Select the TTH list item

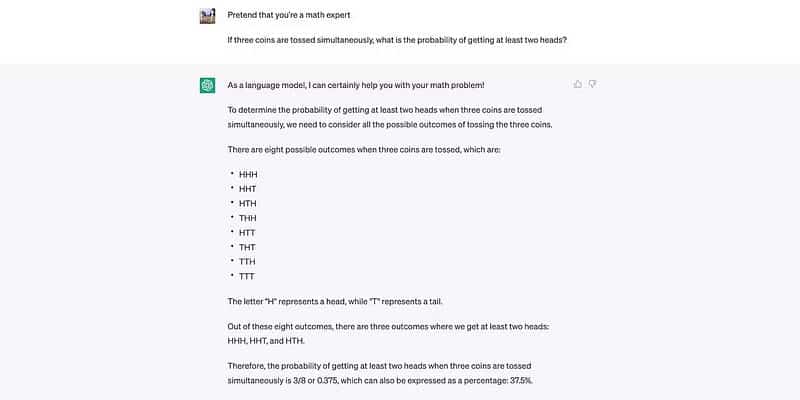[247, 261]
